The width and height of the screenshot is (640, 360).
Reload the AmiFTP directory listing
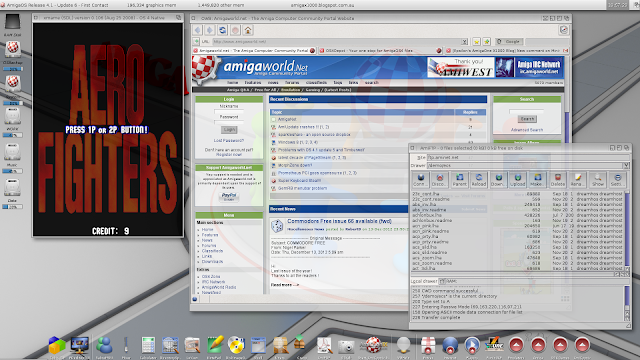pos(479,180)
